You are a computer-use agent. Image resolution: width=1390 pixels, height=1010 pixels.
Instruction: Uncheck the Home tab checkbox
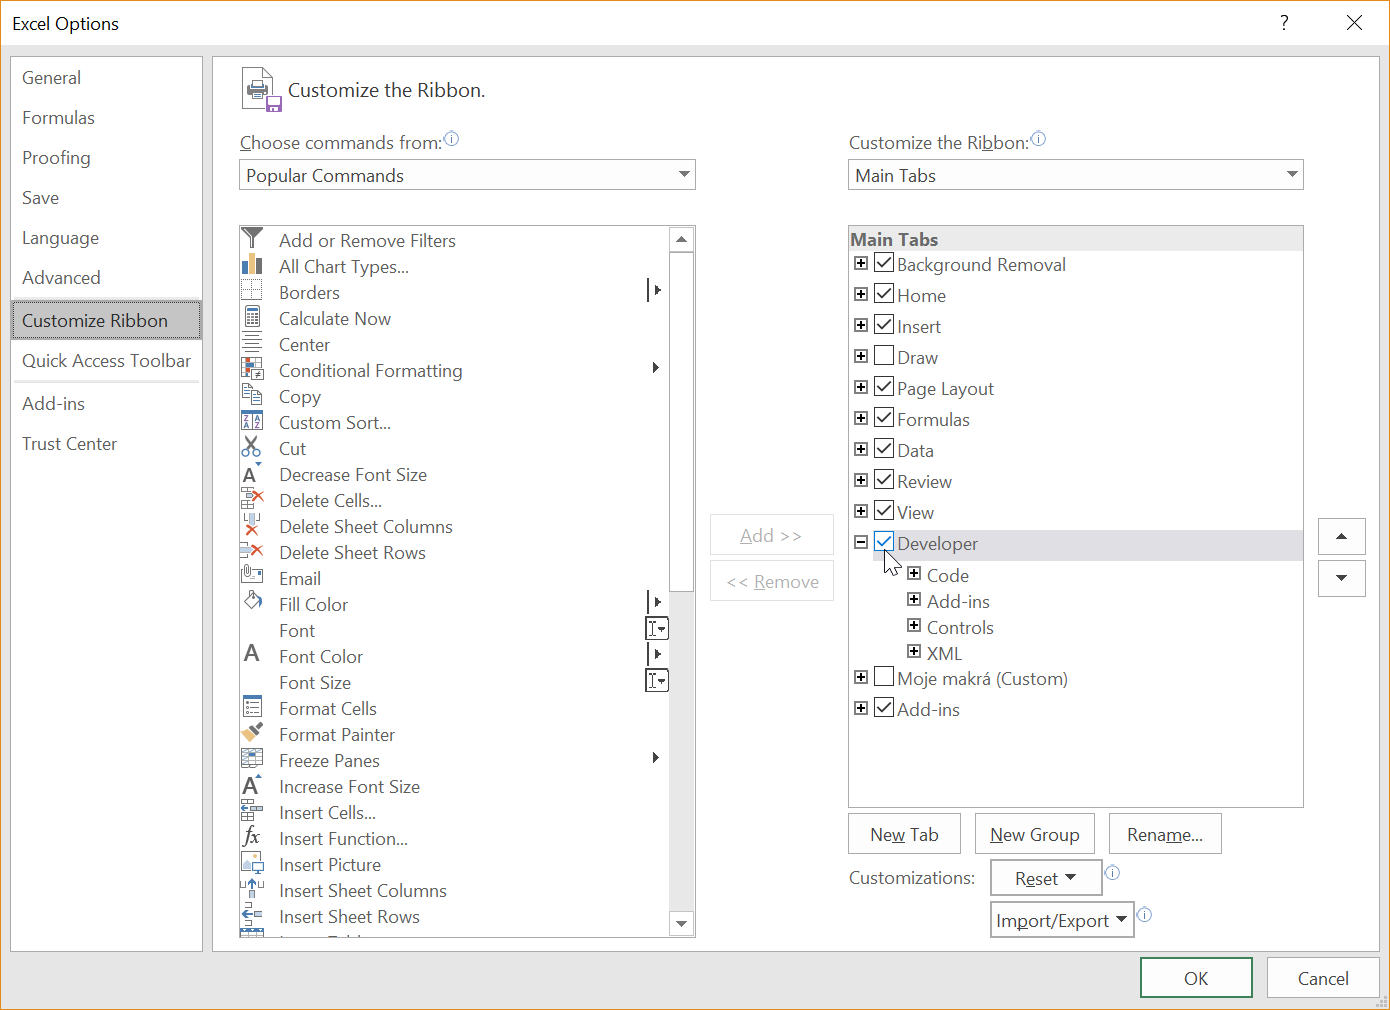(884, 294)
